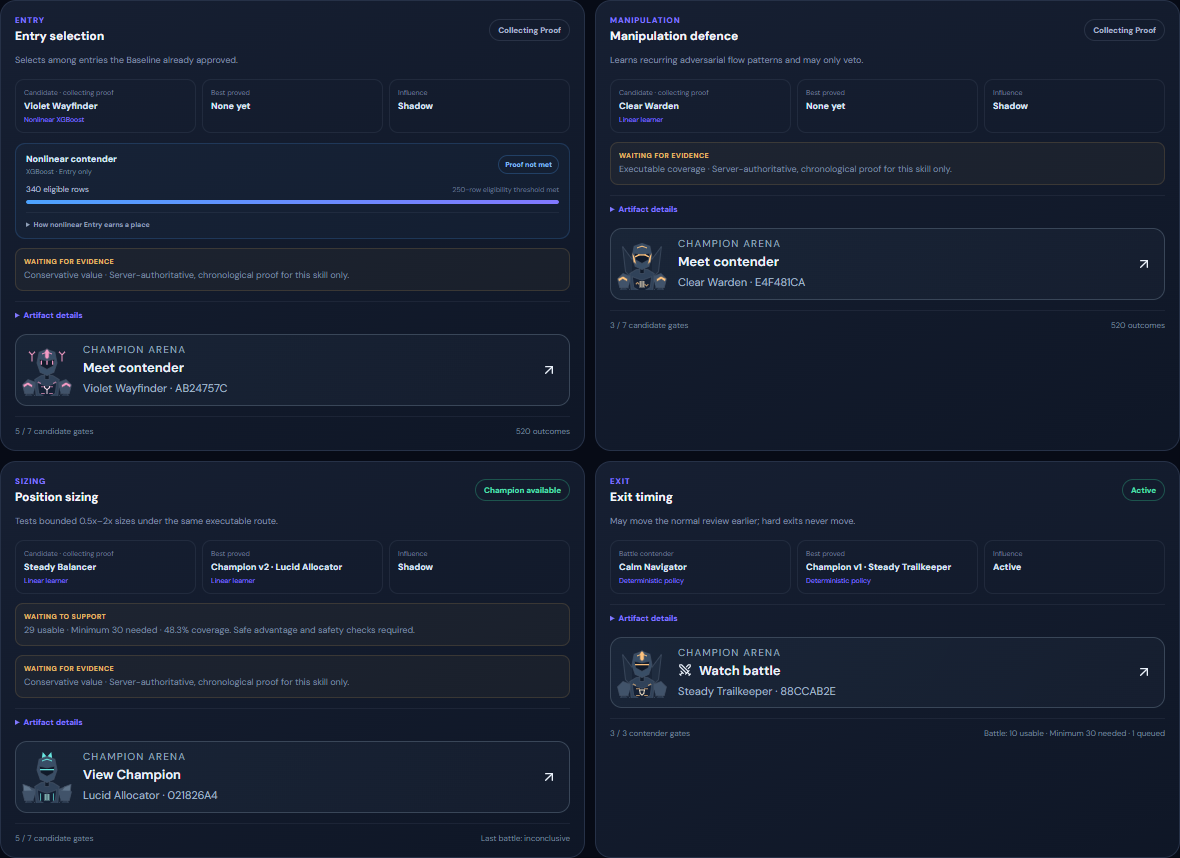Image resolution: width=1180 pixels, height=858 pixels.
Task: Click arrow icon on Violet Wayfinder arena card
Action: (x=549, y=370)
